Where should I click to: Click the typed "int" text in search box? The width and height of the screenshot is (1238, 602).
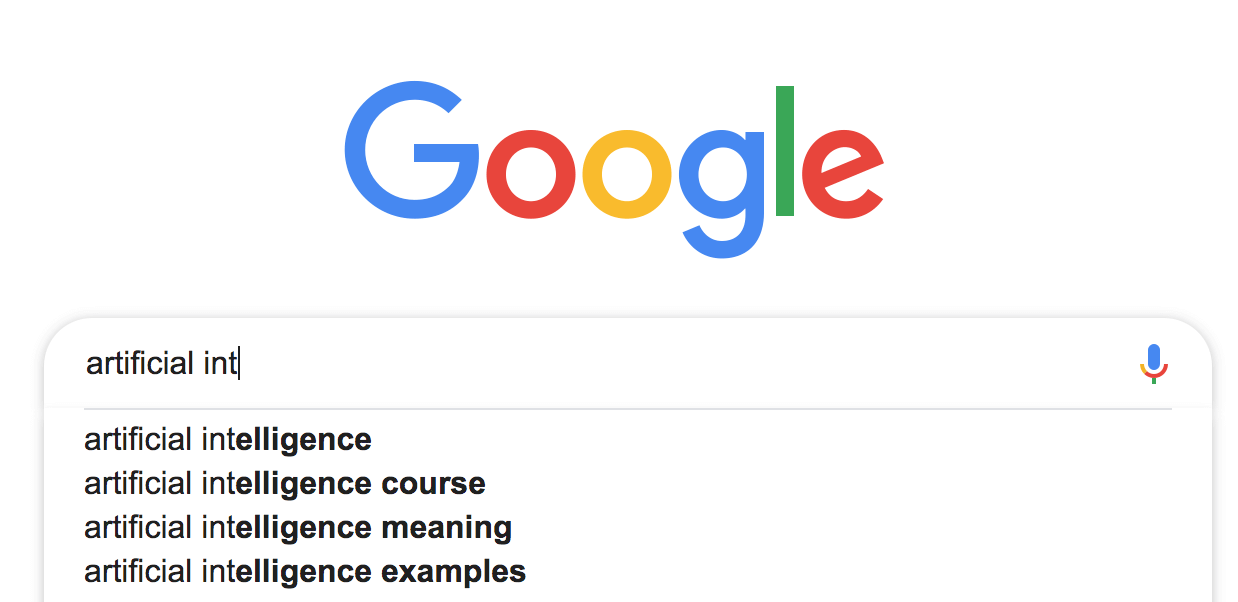[x=220, y=363]
